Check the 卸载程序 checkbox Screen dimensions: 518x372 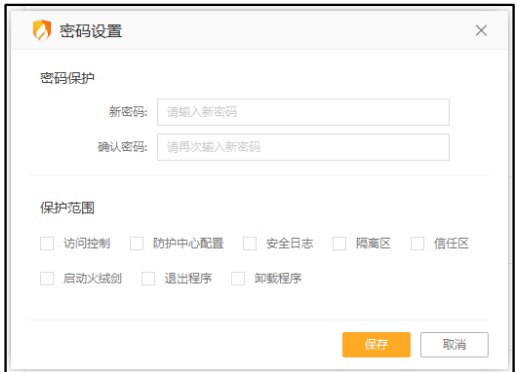[238, 278]
